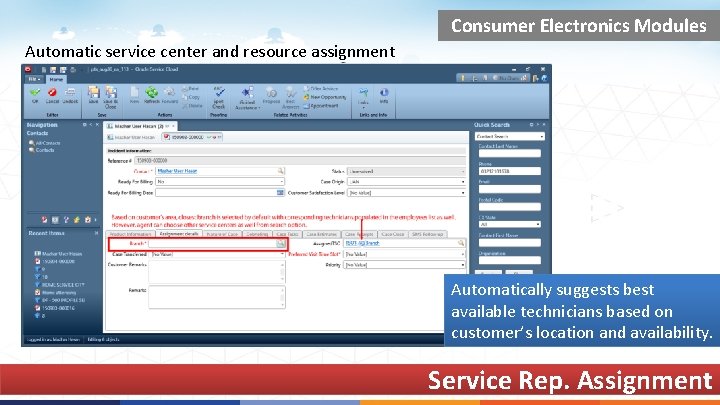This screenshot has height=405, width=720.
Task: Click quick access print icon in title bar
Action: tap(73, 70)
